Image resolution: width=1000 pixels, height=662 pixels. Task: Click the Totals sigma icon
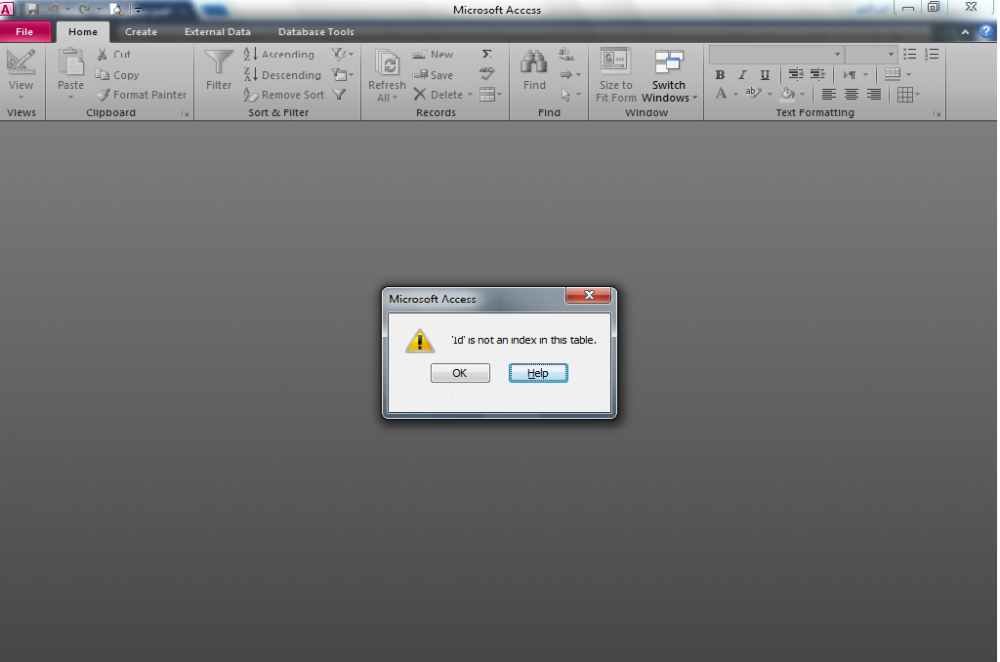coord(487,54)
